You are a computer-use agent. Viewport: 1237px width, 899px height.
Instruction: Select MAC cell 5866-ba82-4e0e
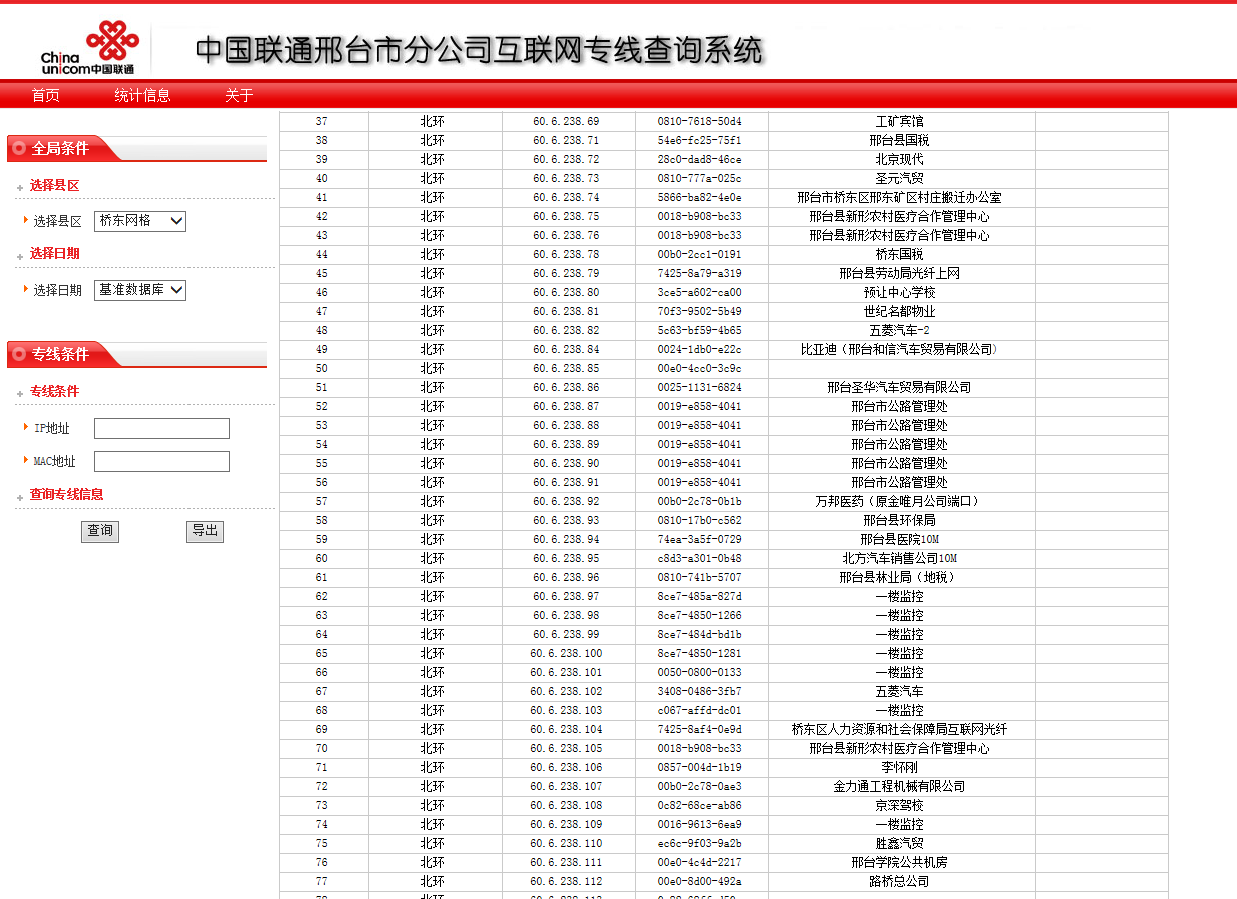tap(701, 197)
